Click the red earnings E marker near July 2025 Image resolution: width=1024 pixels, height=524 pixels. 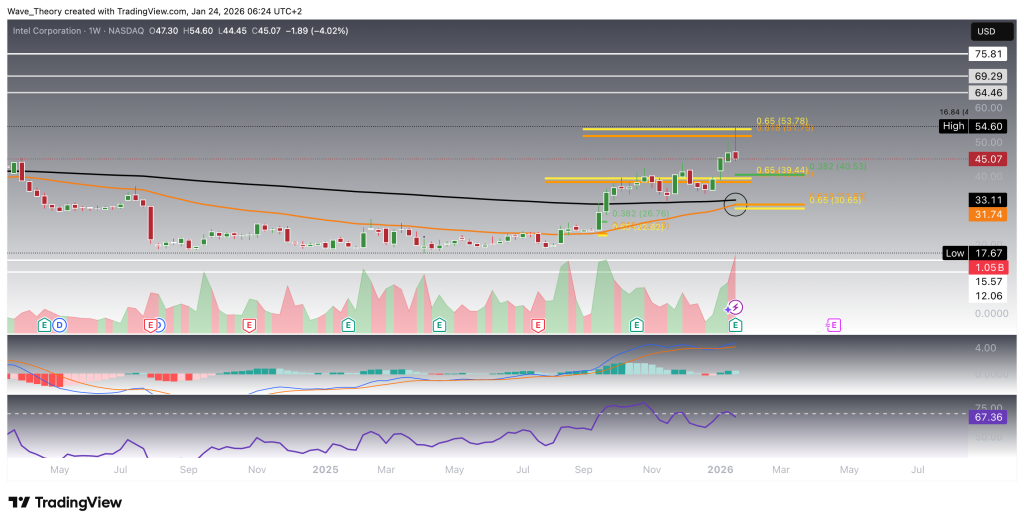pos(538,325)
